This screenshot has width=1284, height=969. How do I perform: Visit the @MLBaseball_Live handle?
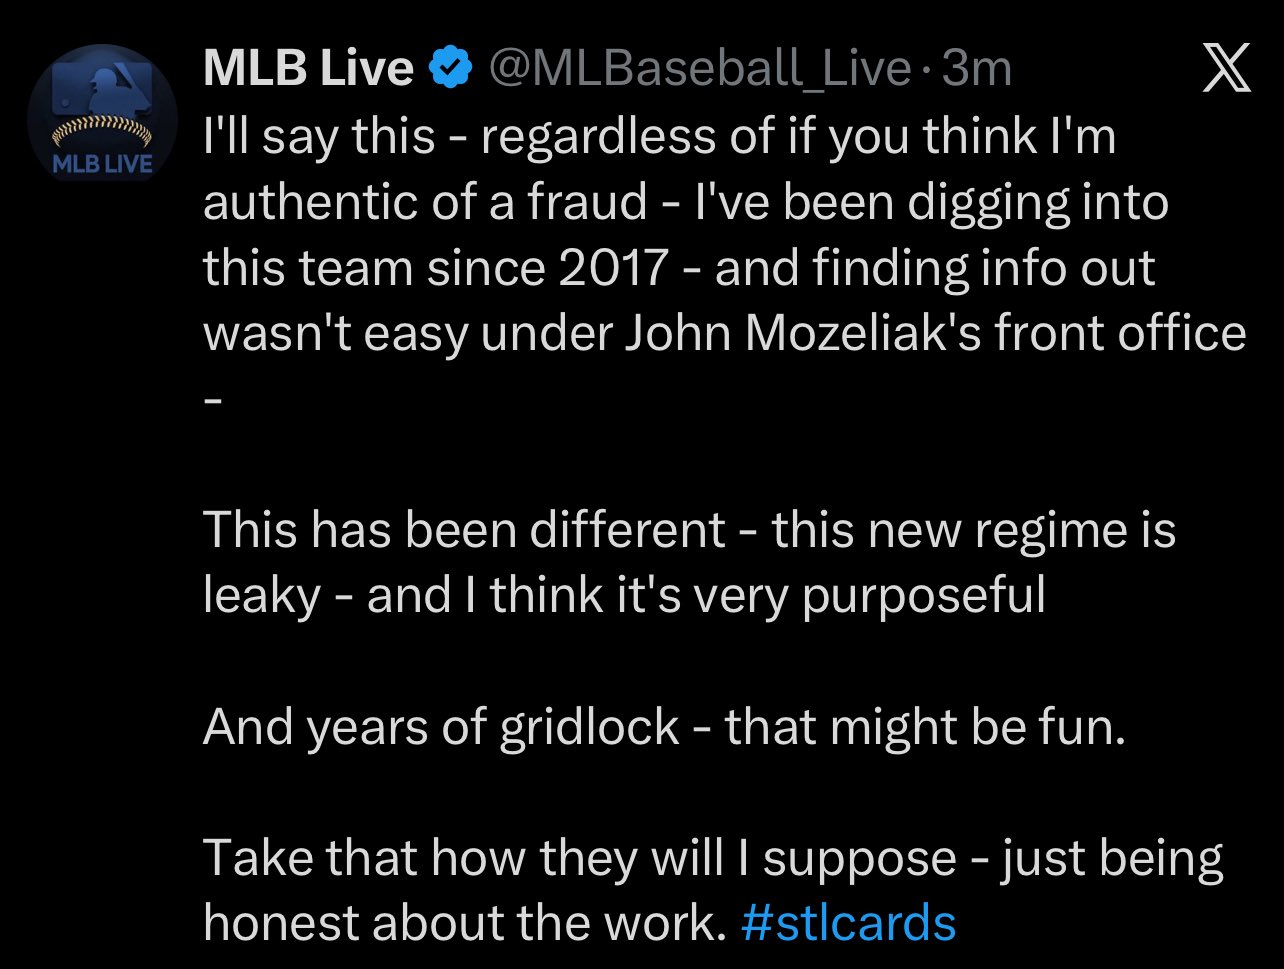tap(697, 69)
